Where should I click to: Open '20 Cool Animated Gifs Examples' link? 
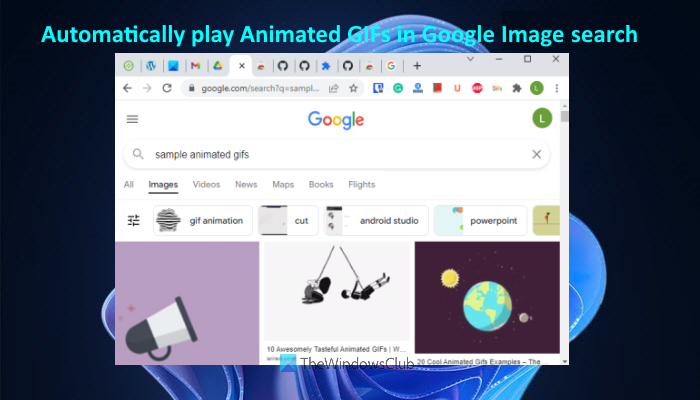pos(479,362)
